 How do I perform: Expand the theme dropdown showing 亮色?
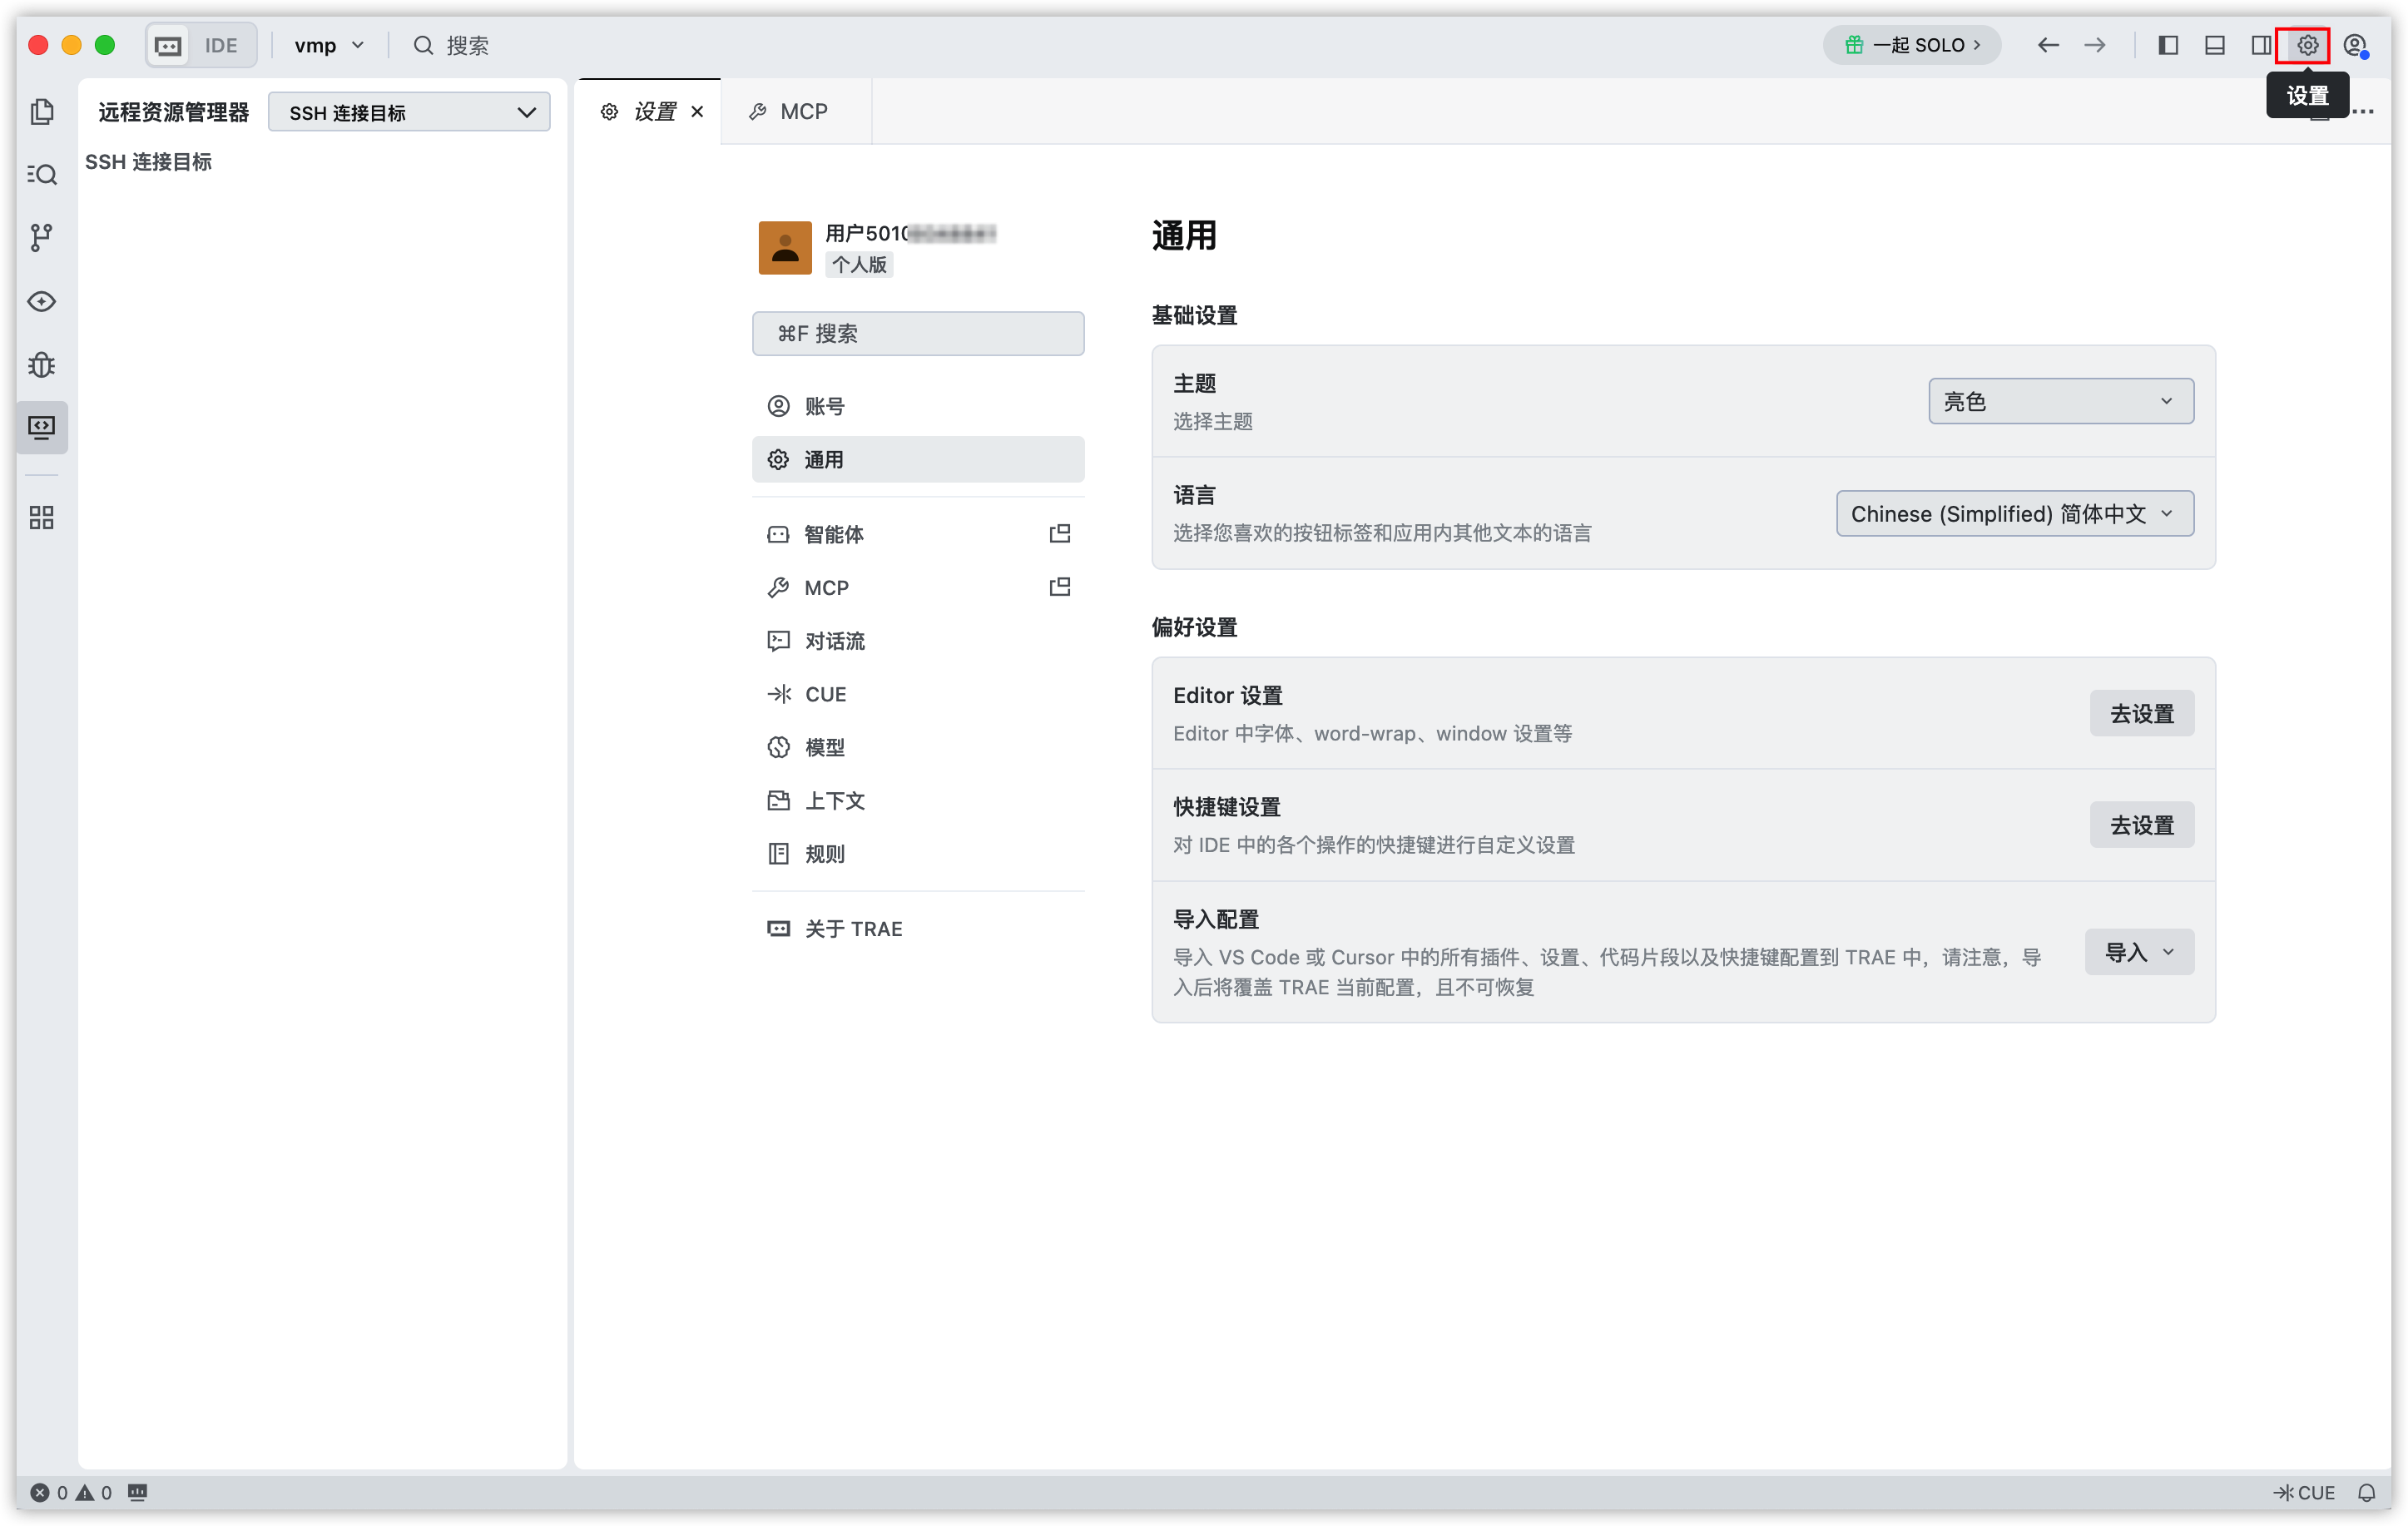2061,401
